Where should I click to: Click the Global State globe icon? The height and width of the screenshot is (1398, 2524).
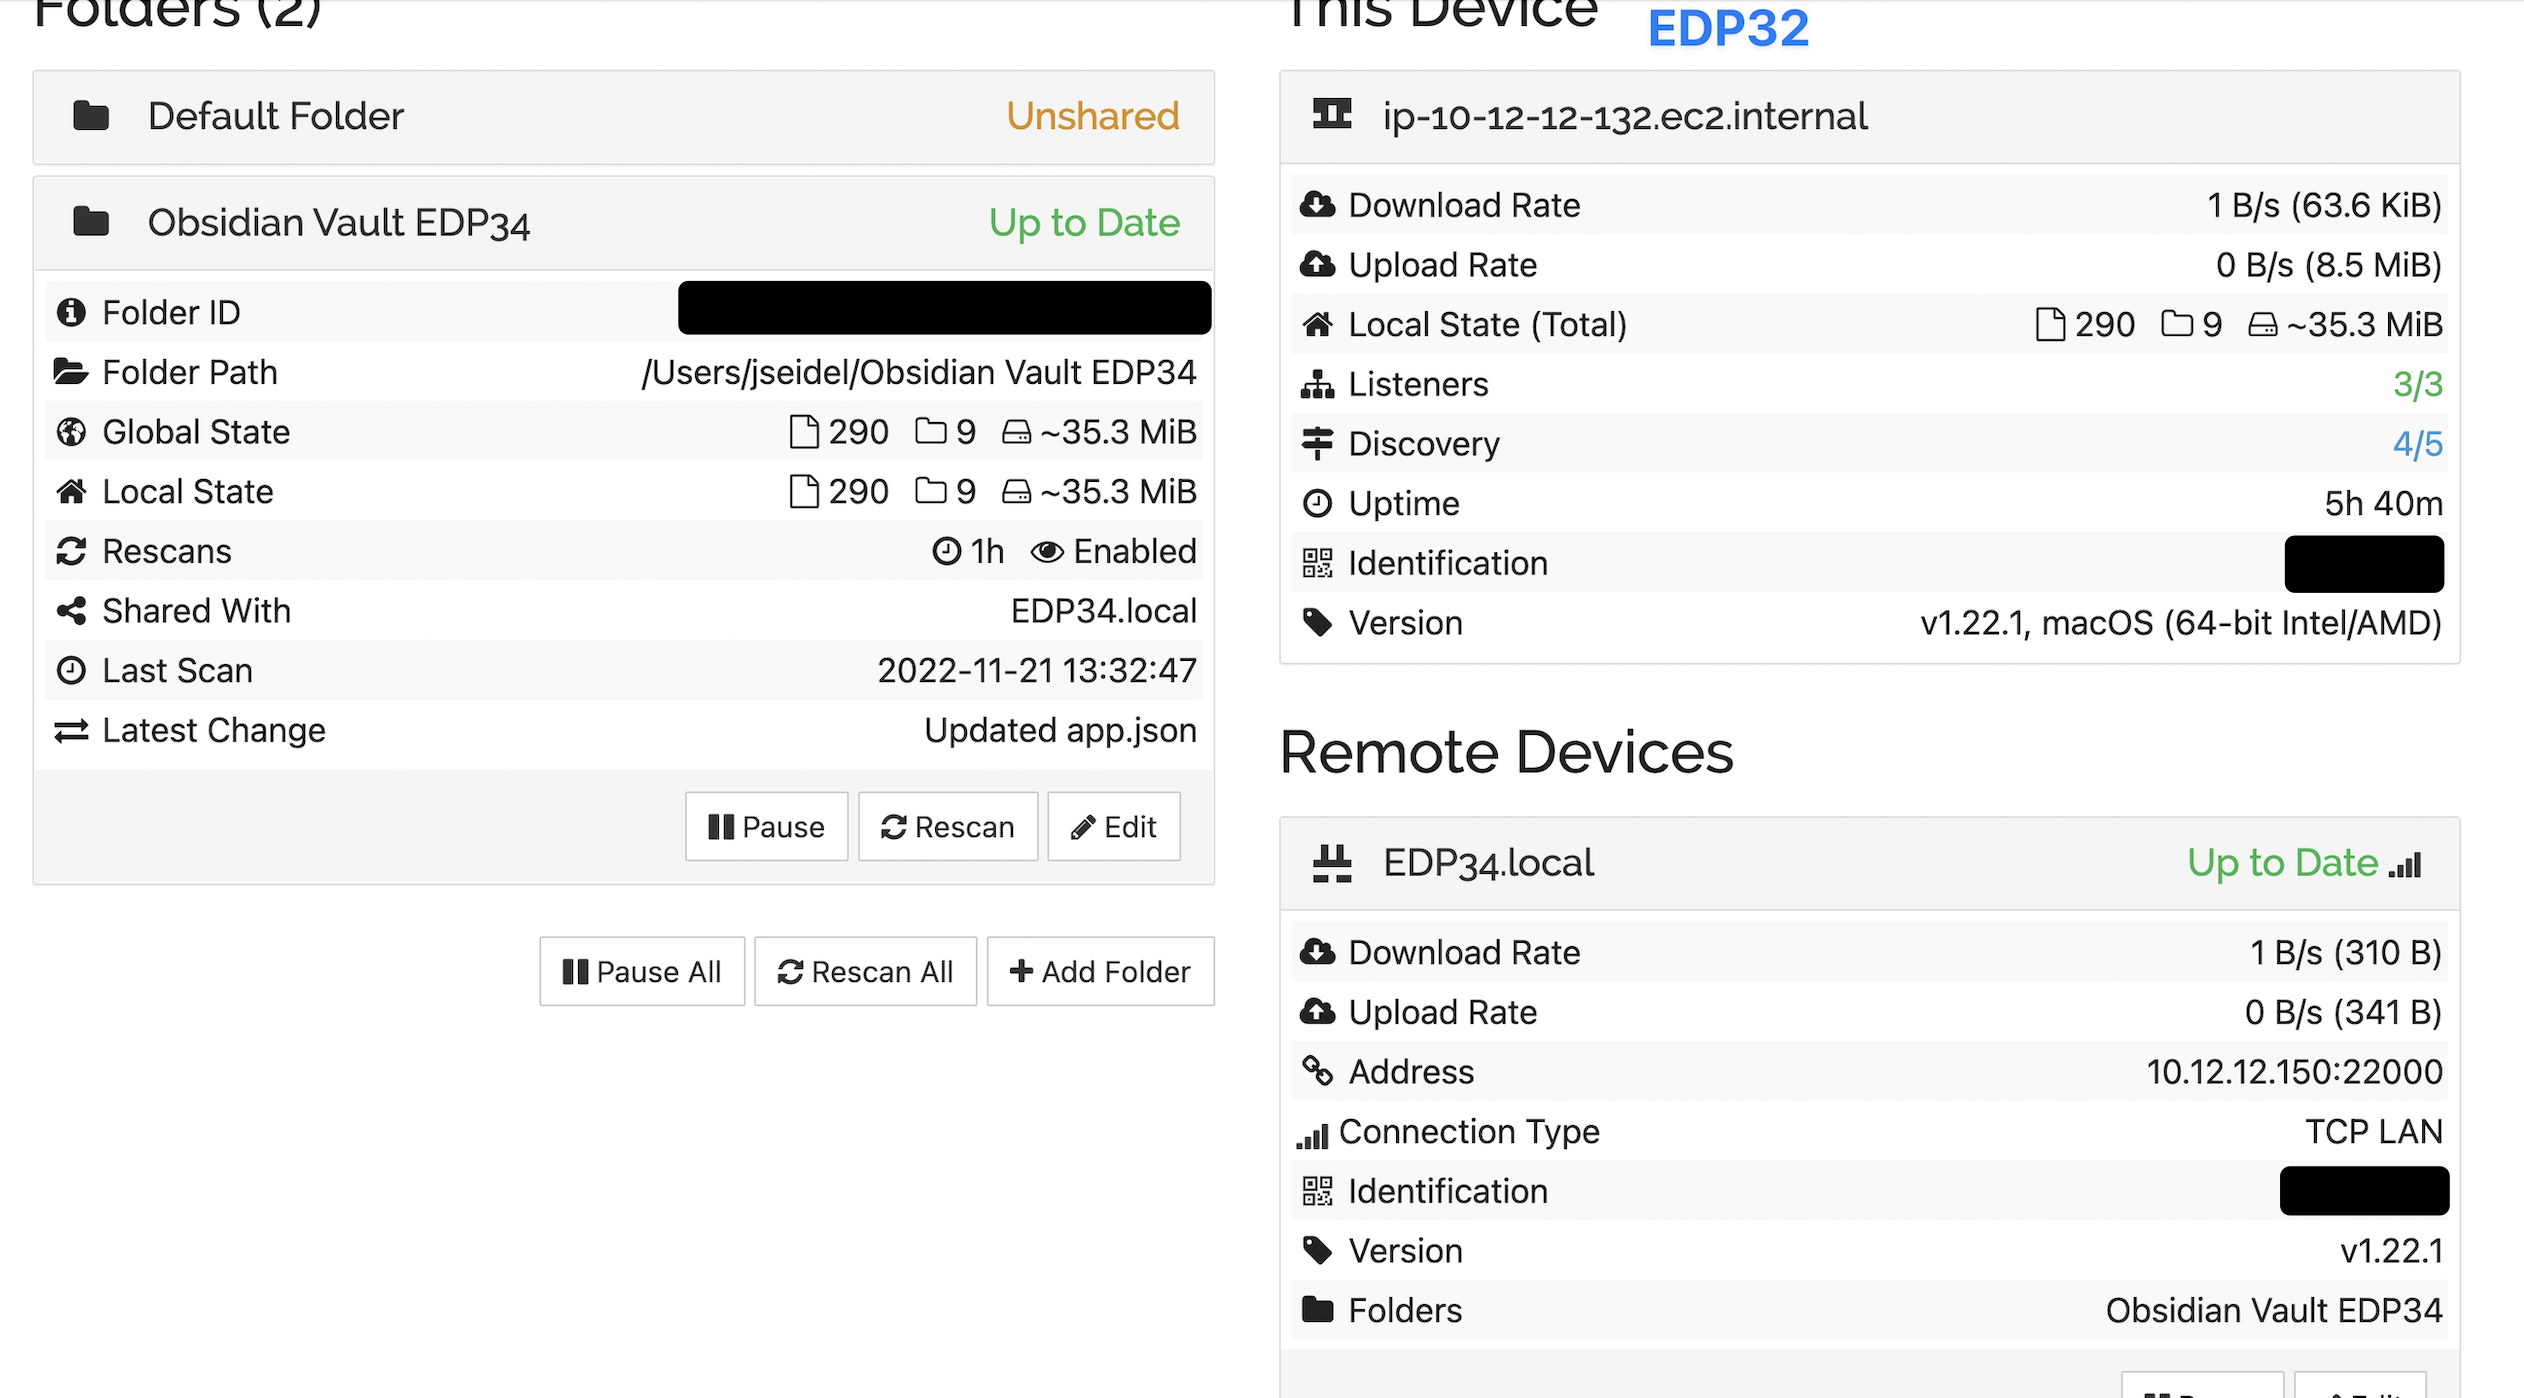click(x=70, y=431)
